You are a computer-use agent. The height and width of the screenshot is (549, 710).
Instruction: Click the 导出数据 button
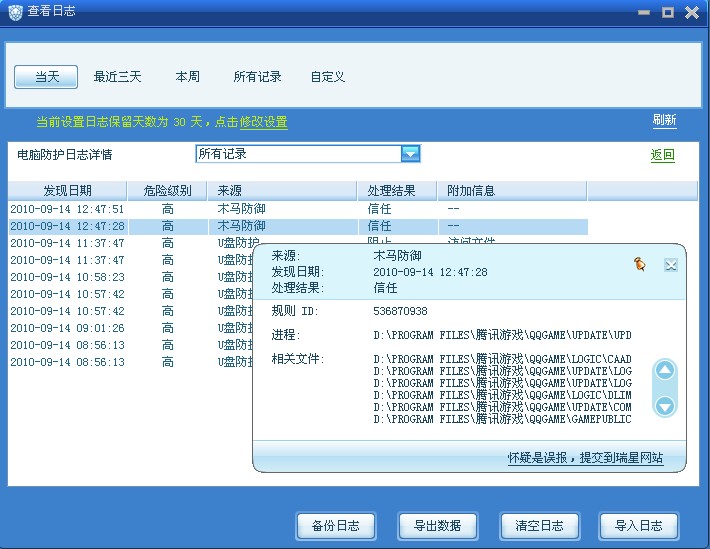437,525
